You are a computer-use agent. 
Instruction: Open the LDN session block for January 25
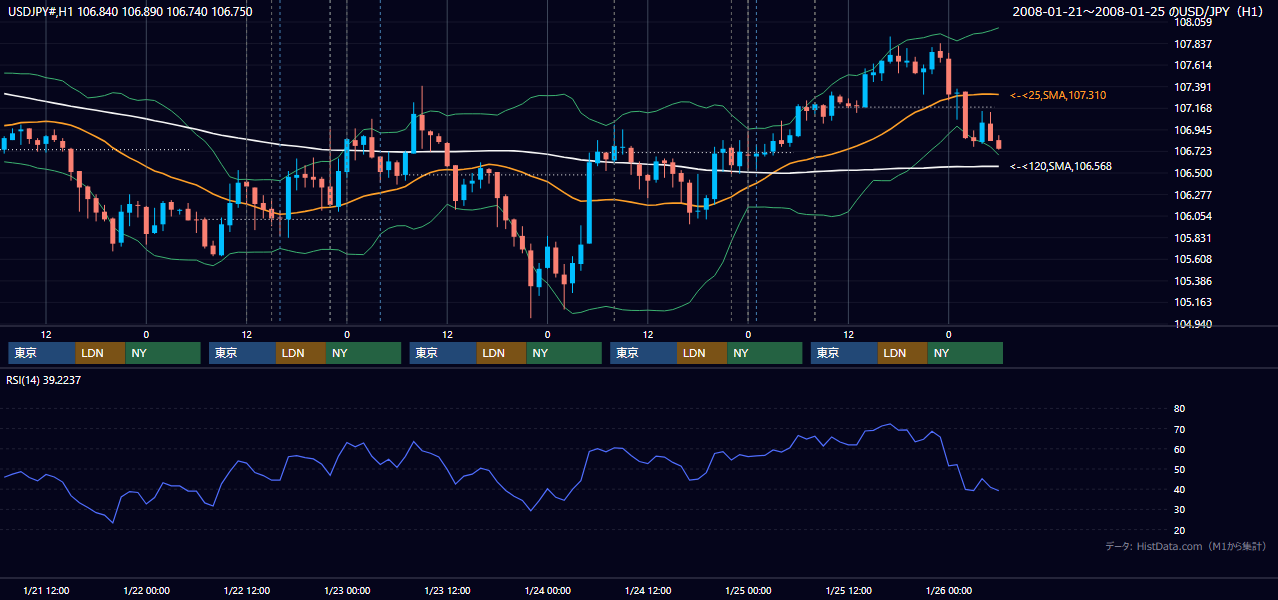point(904,353)
